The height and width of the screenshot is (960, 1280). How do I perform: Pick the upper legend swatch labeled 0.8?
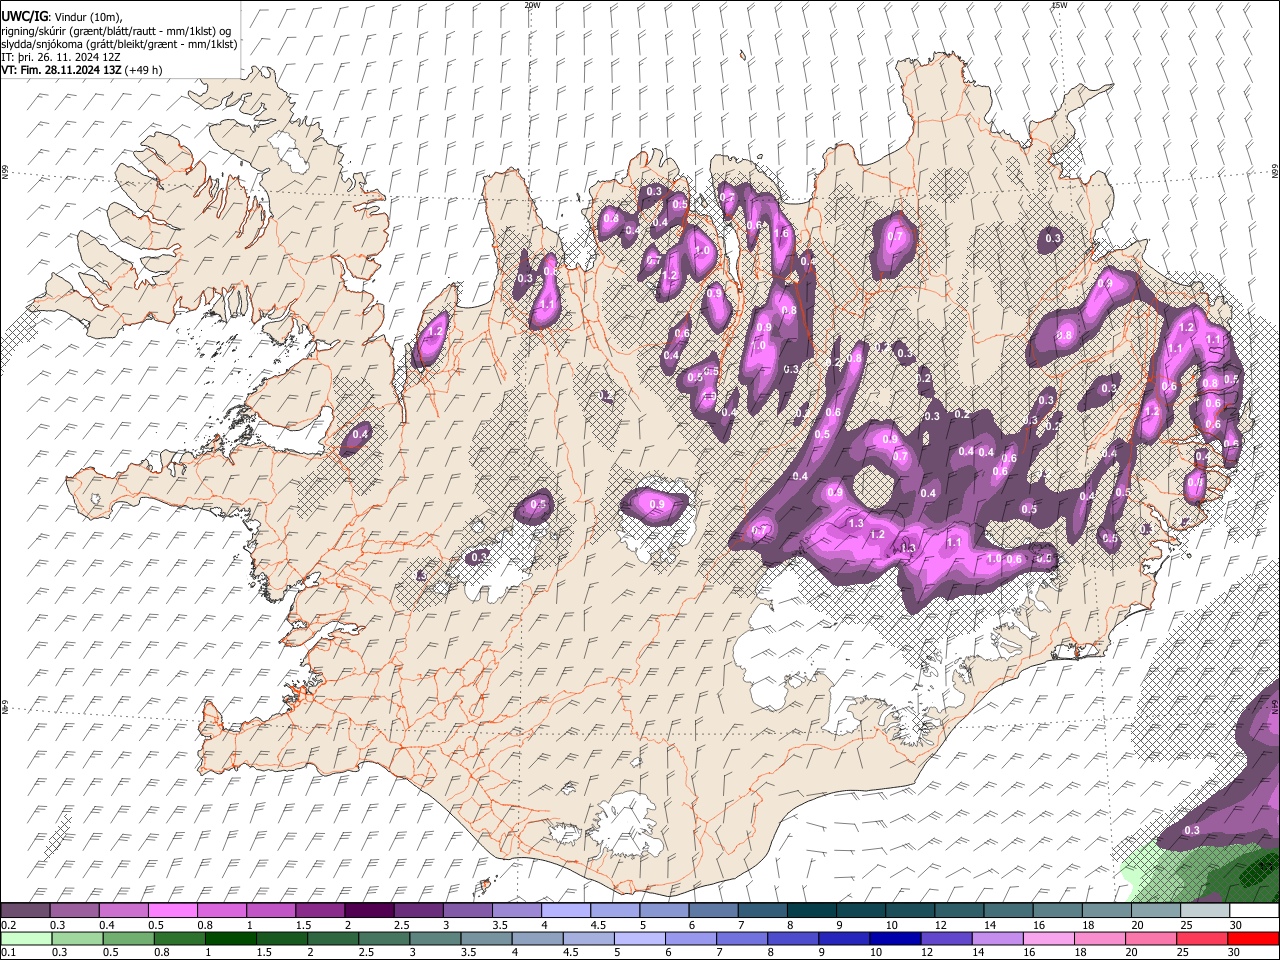(x=221, y=910)
